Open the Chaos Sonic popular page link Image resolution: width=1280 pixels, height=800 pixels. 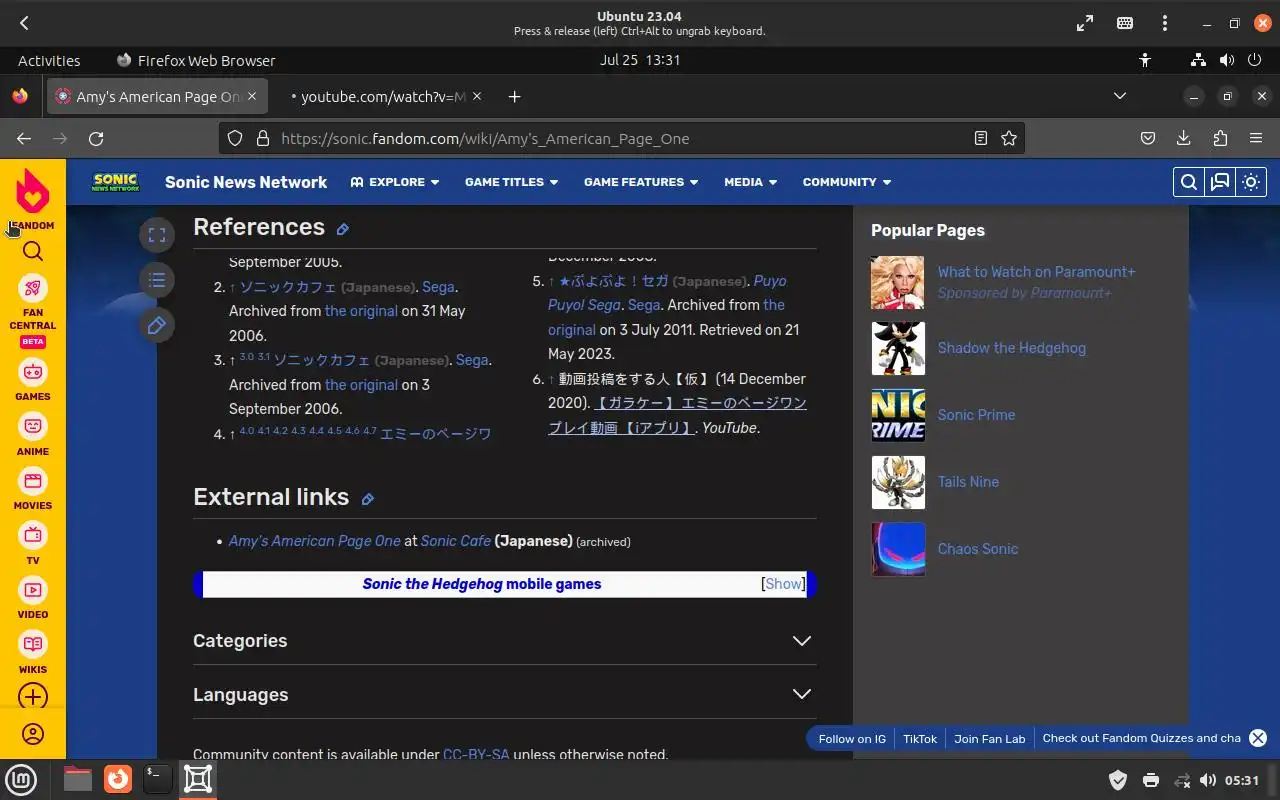tap(977, 549)
